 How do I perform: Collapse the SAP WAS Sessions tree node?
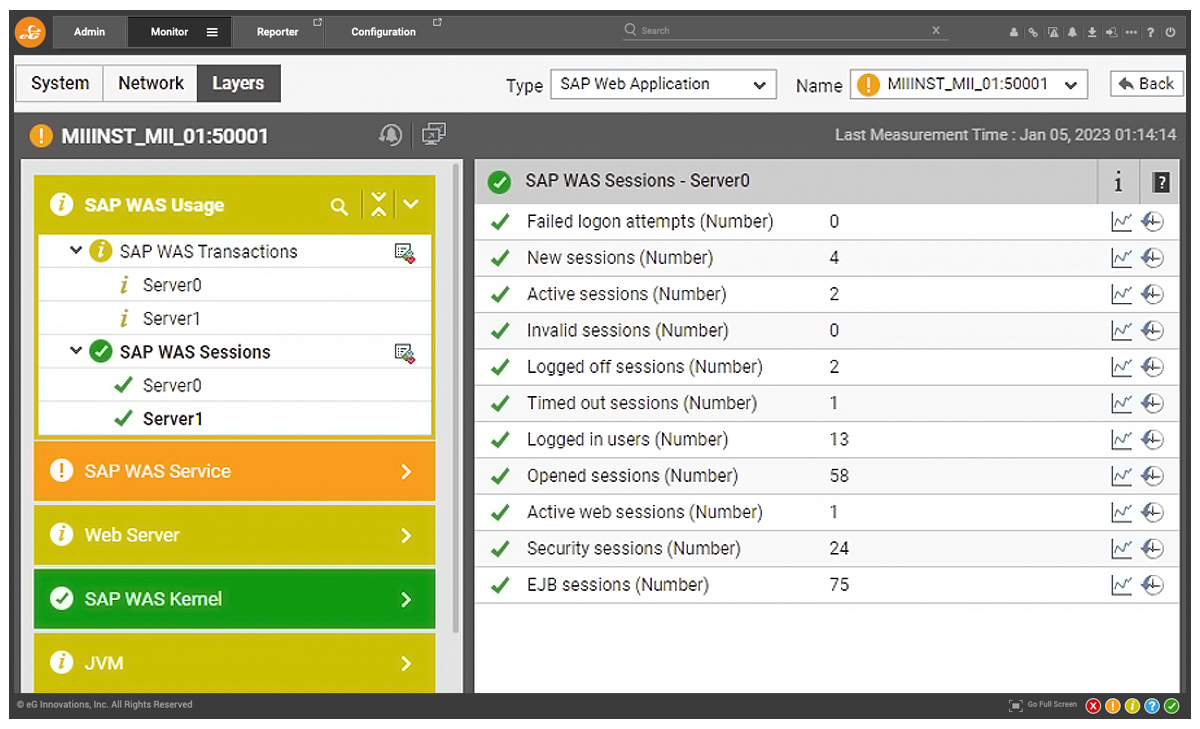[x=76, y=351]
